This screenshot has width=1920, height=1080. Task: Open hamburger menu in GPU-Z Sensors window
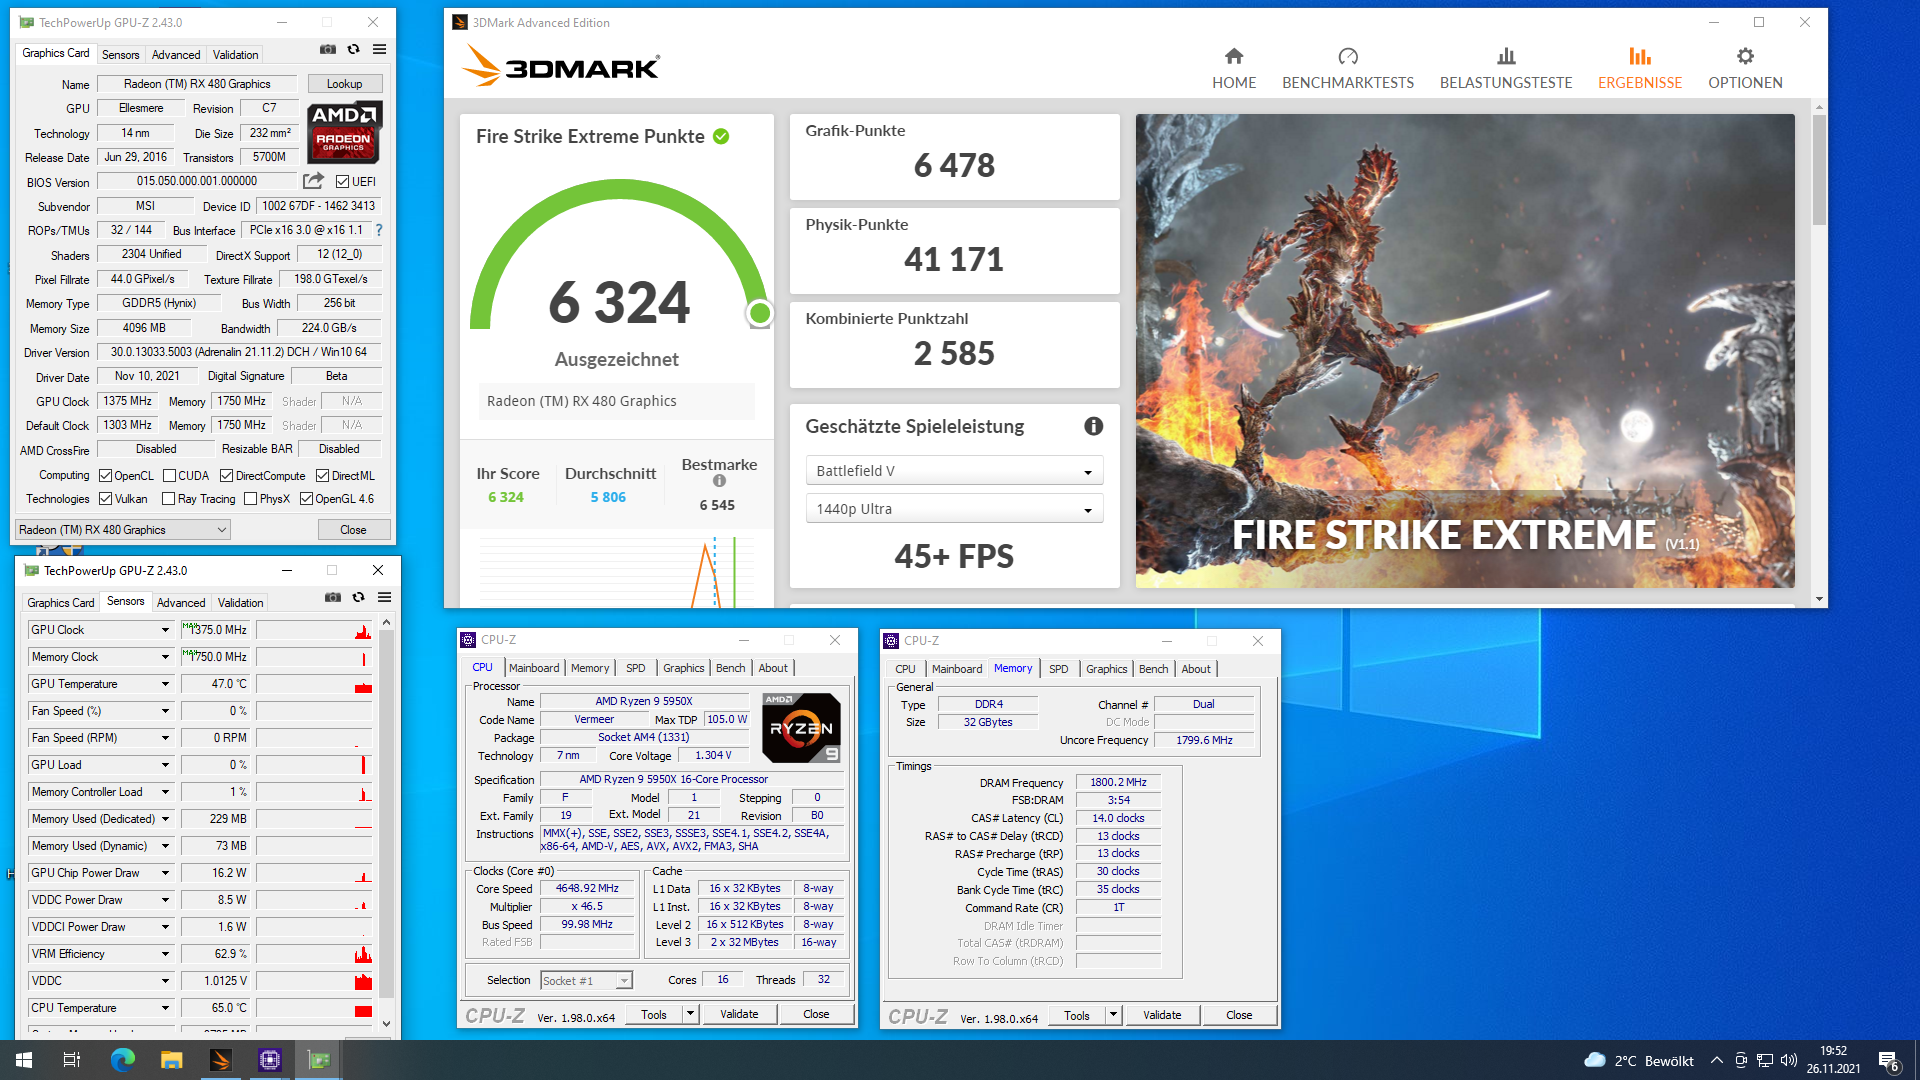pos(384,597)
